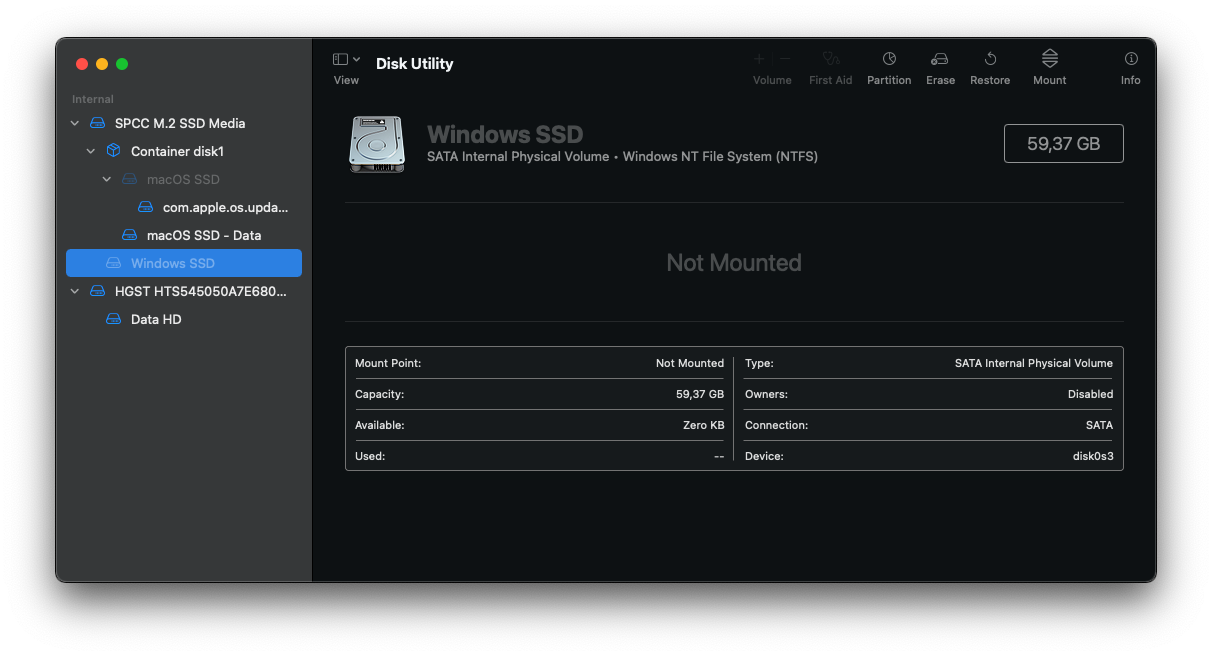Click the Internal sidebar section header
This screenshot has height=656, width=1212.
coord(93,99)
